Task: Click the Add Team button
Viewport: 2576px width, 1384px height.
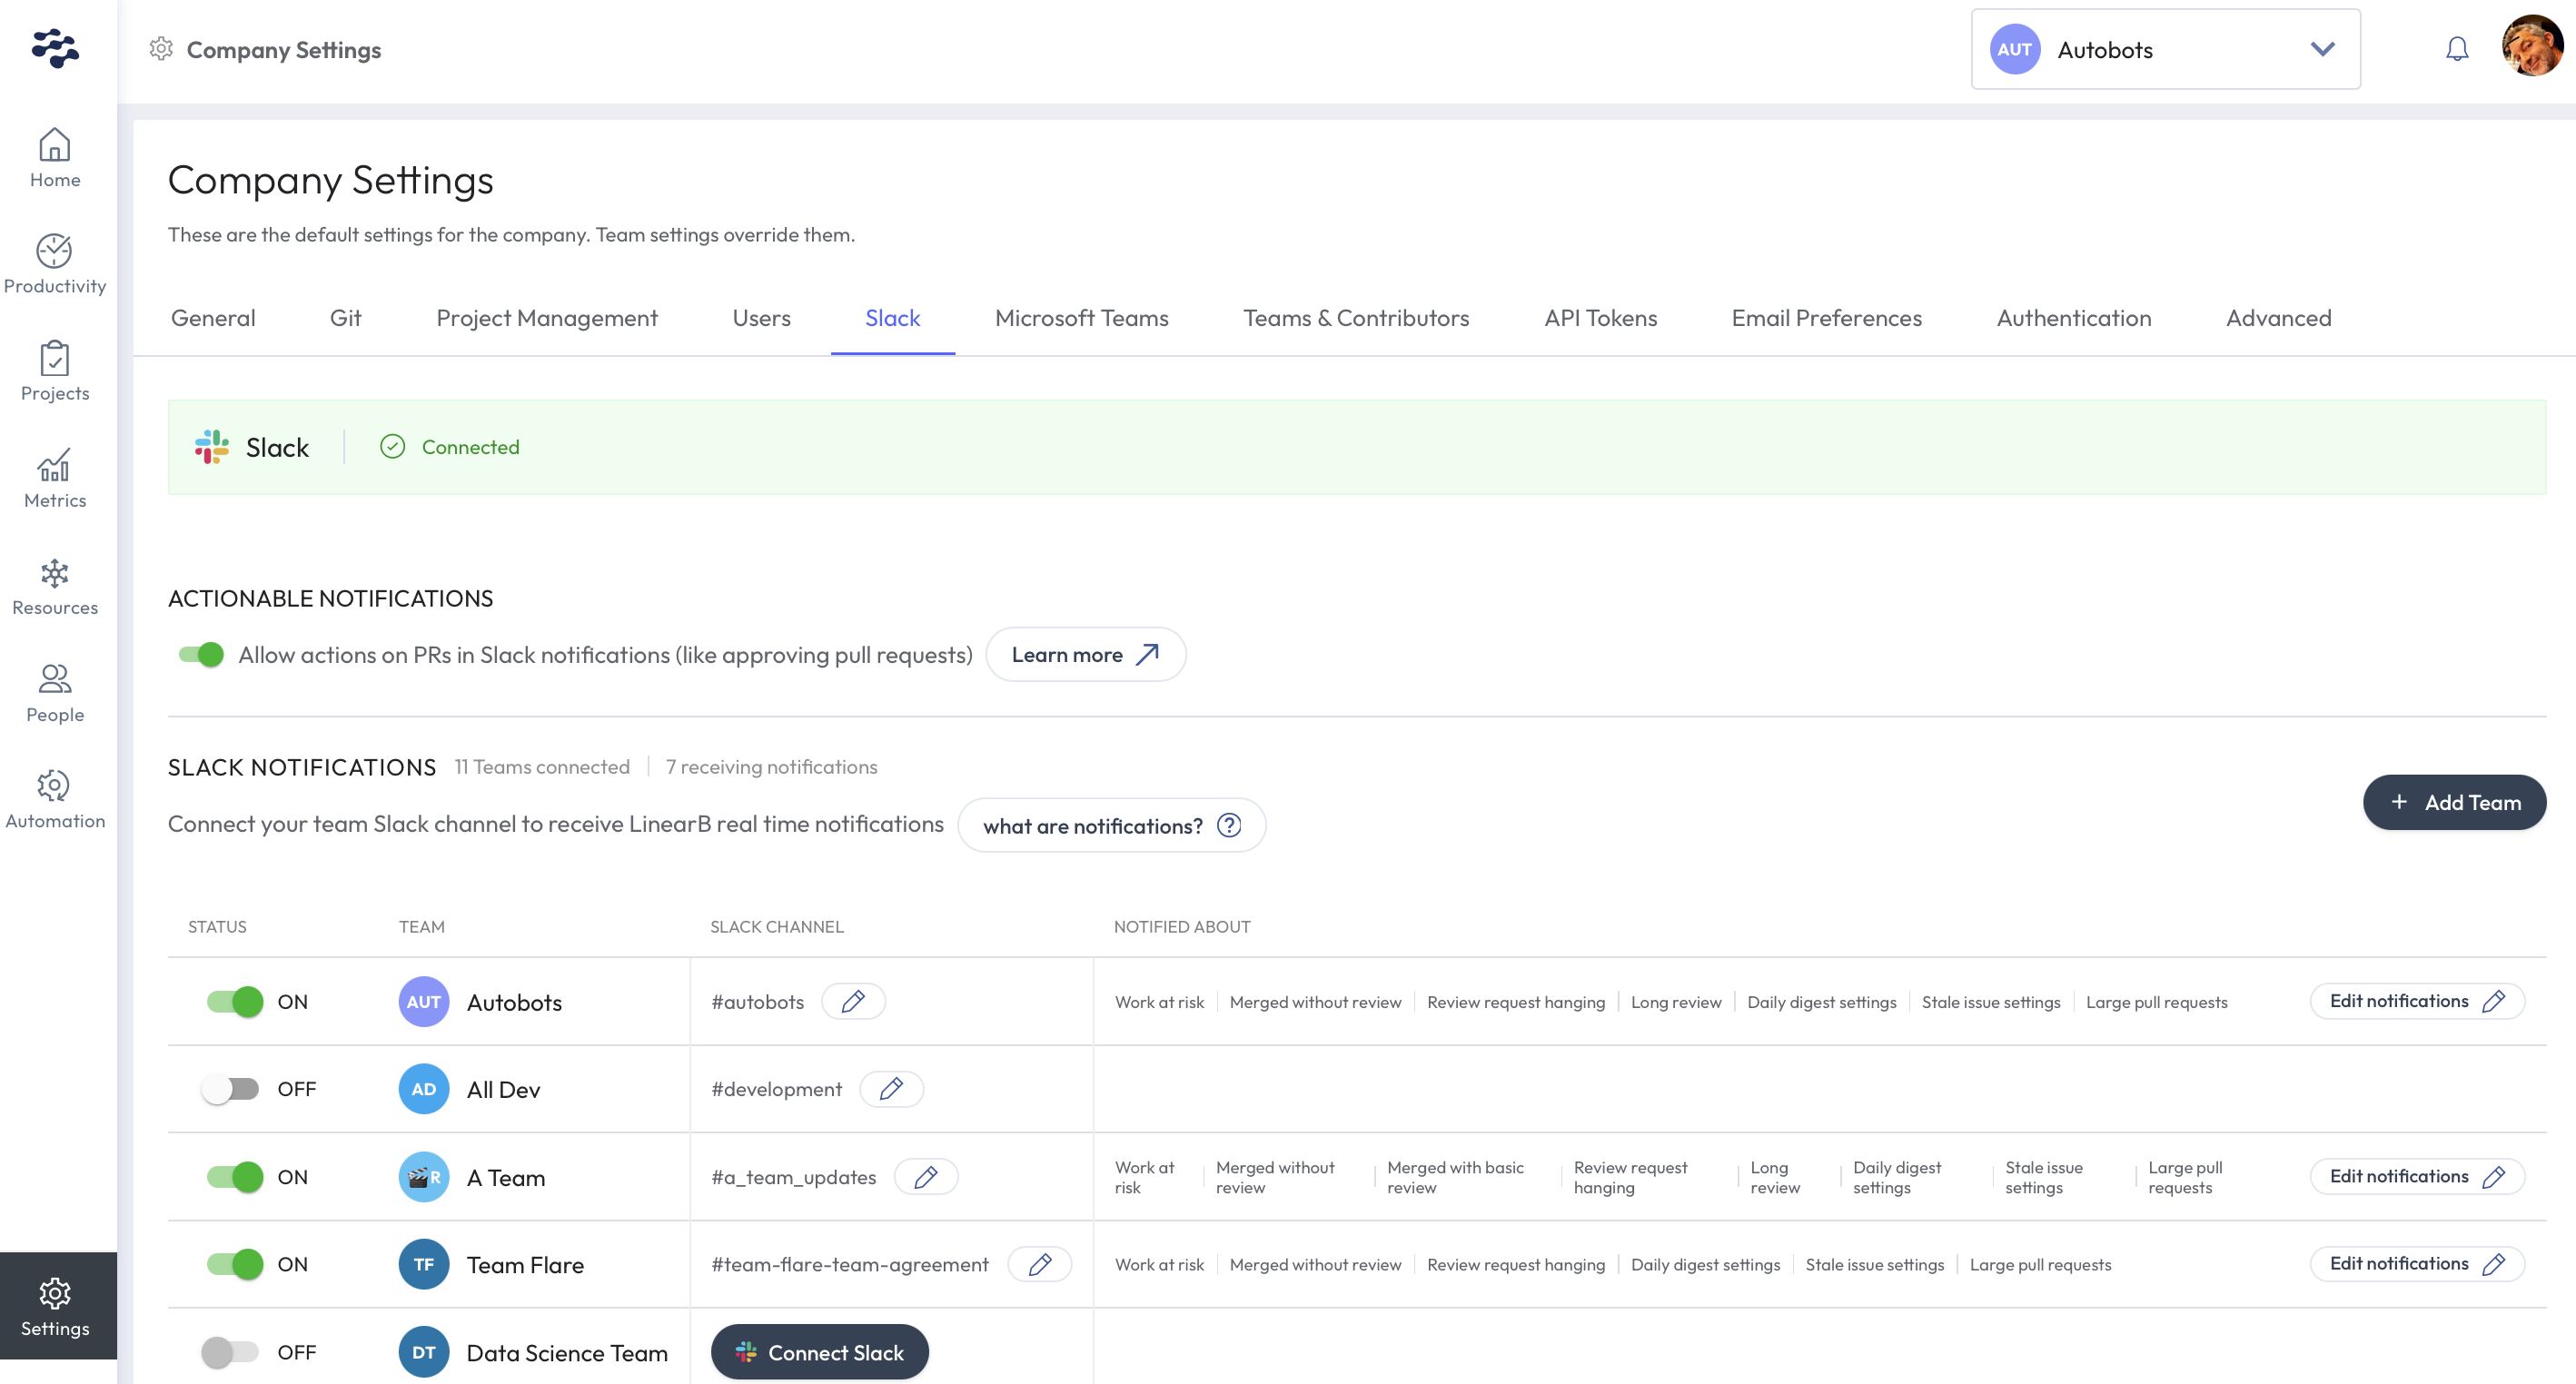Action: pos(2454,802)
